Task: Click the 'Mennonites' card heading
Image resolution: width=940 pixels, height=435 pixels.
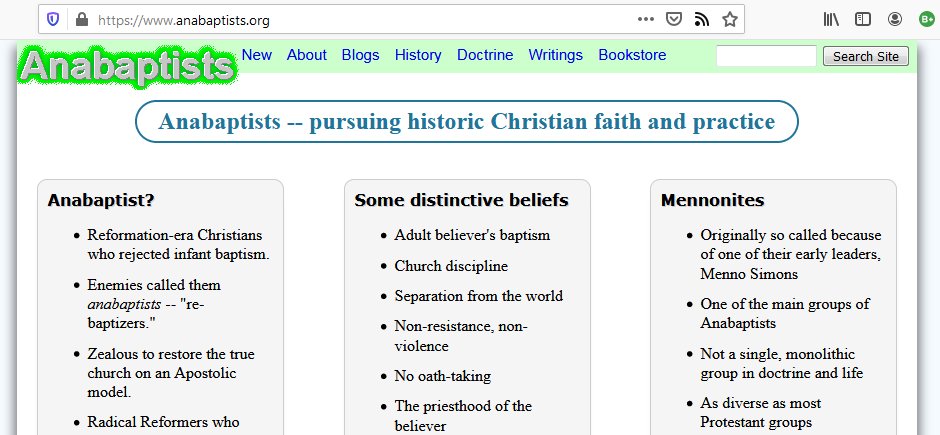Action: coord(712,200)
